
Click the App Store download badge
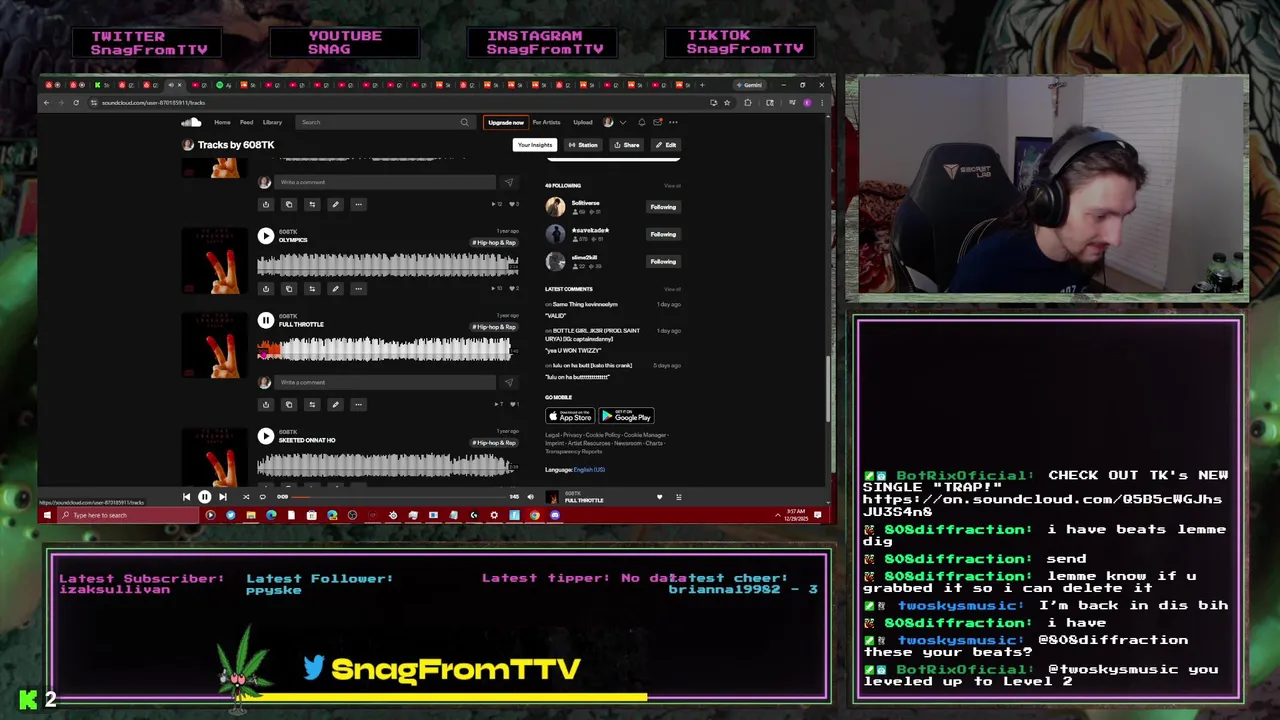[570, 416]
